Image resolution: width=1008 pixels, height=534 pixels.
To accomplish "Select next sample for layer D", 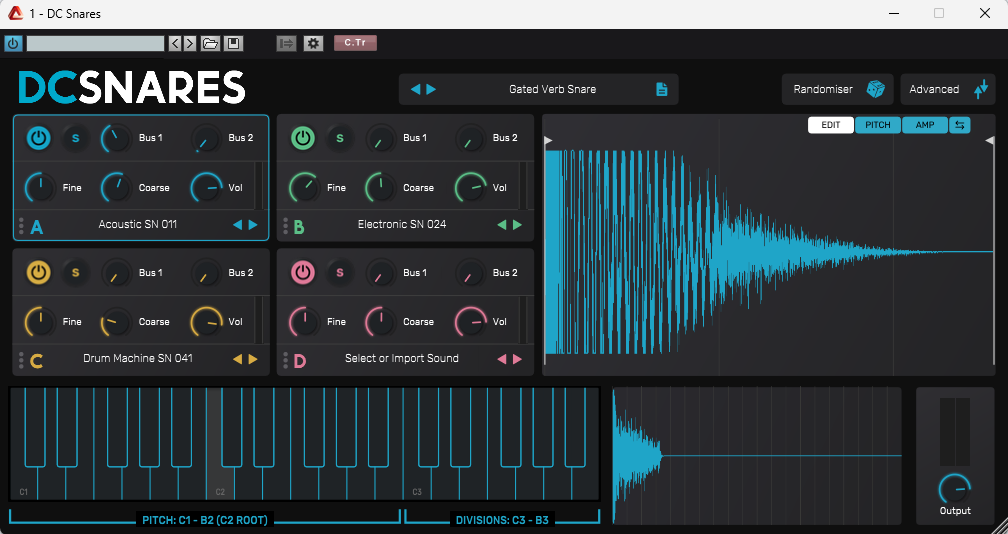I will 518,359.
